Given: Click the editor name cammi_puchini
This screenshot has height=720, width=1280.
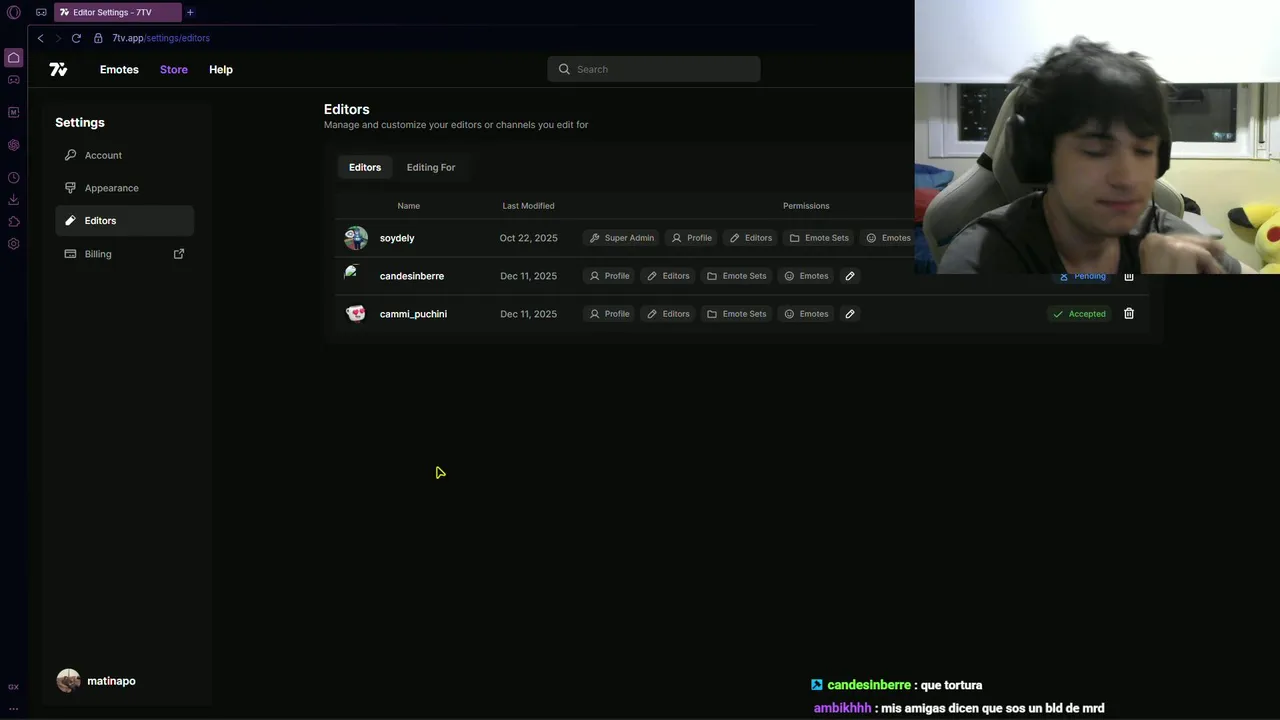Looking at the screenshot, I should point(413,314).
